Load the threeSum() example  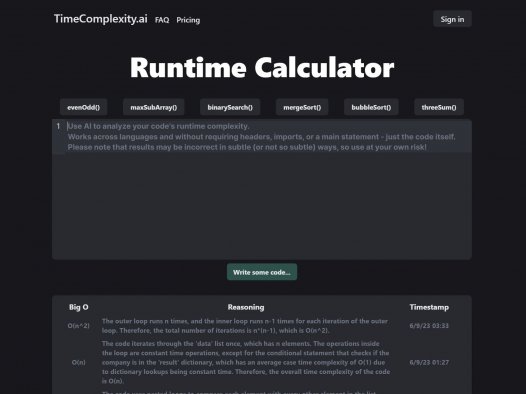[439, 107]
